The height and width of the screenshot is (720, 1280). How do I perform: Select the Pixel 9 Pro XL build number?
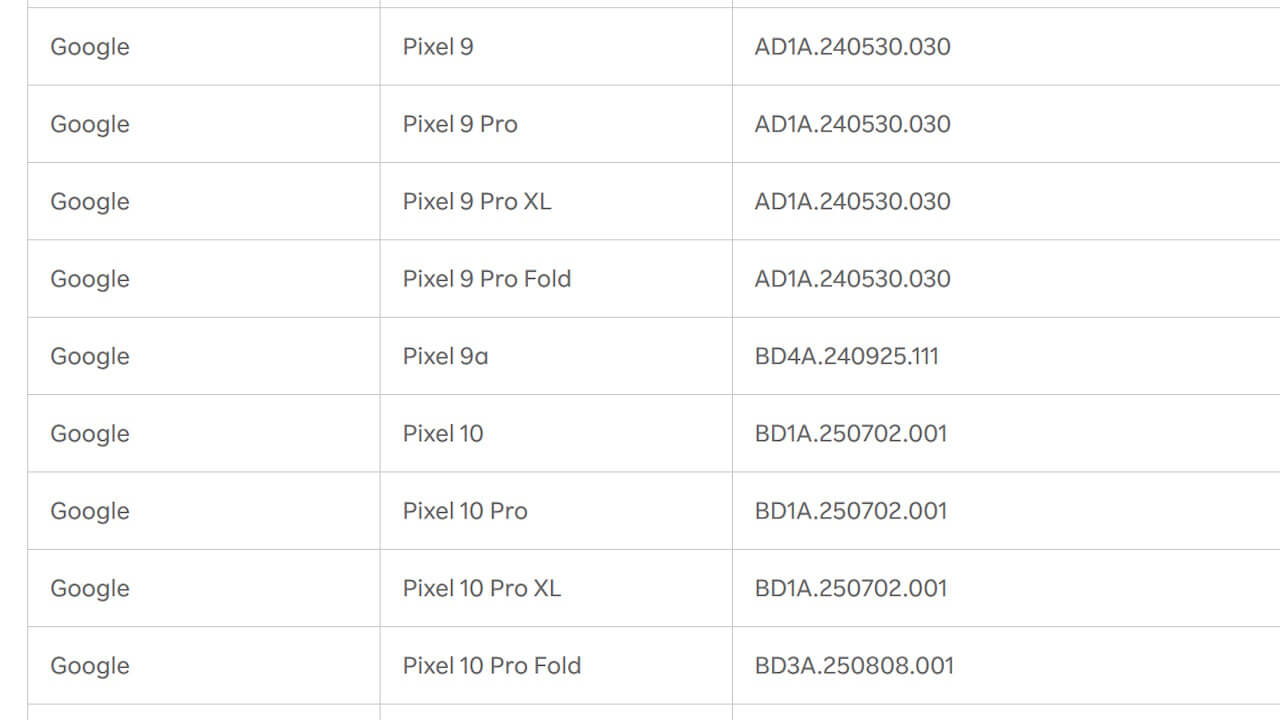tap(853, 201)
